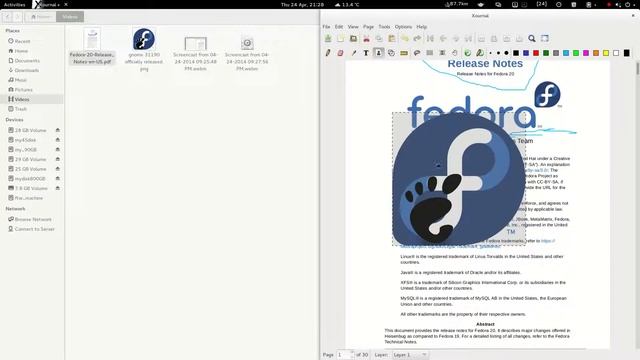640x360 pixels.
Task: Pick the yellow color swatch
Action: tap(606, 53)
